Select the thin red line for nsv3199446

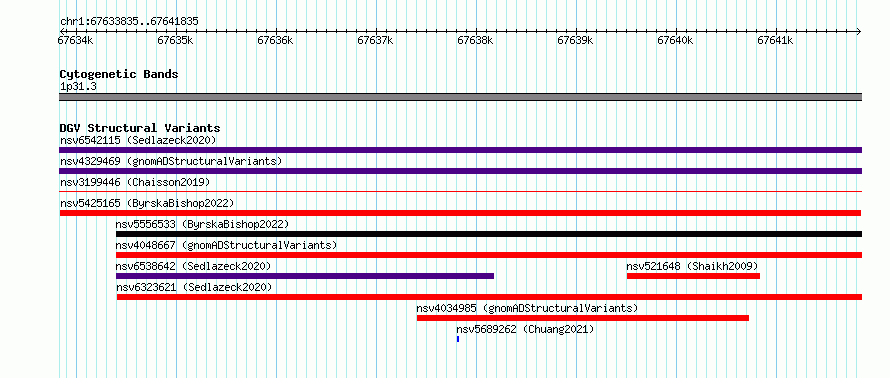[x=460, y=192]
